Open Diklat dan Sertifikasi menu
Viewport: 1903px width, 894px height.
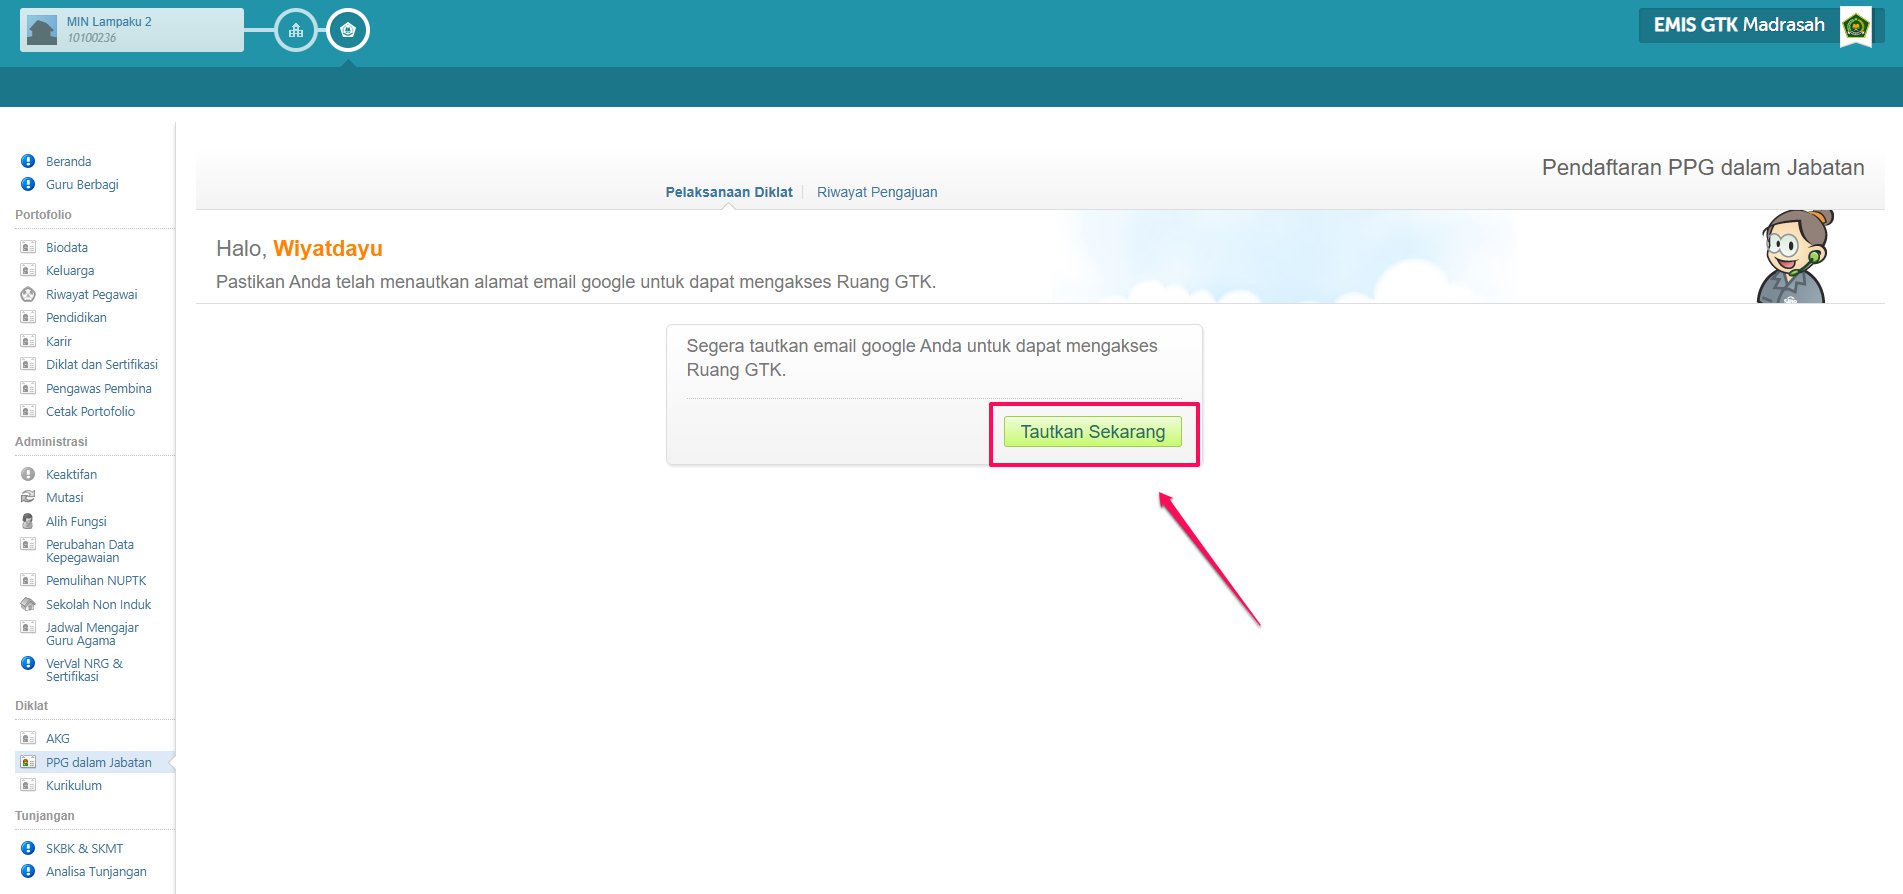pos(102,364)
